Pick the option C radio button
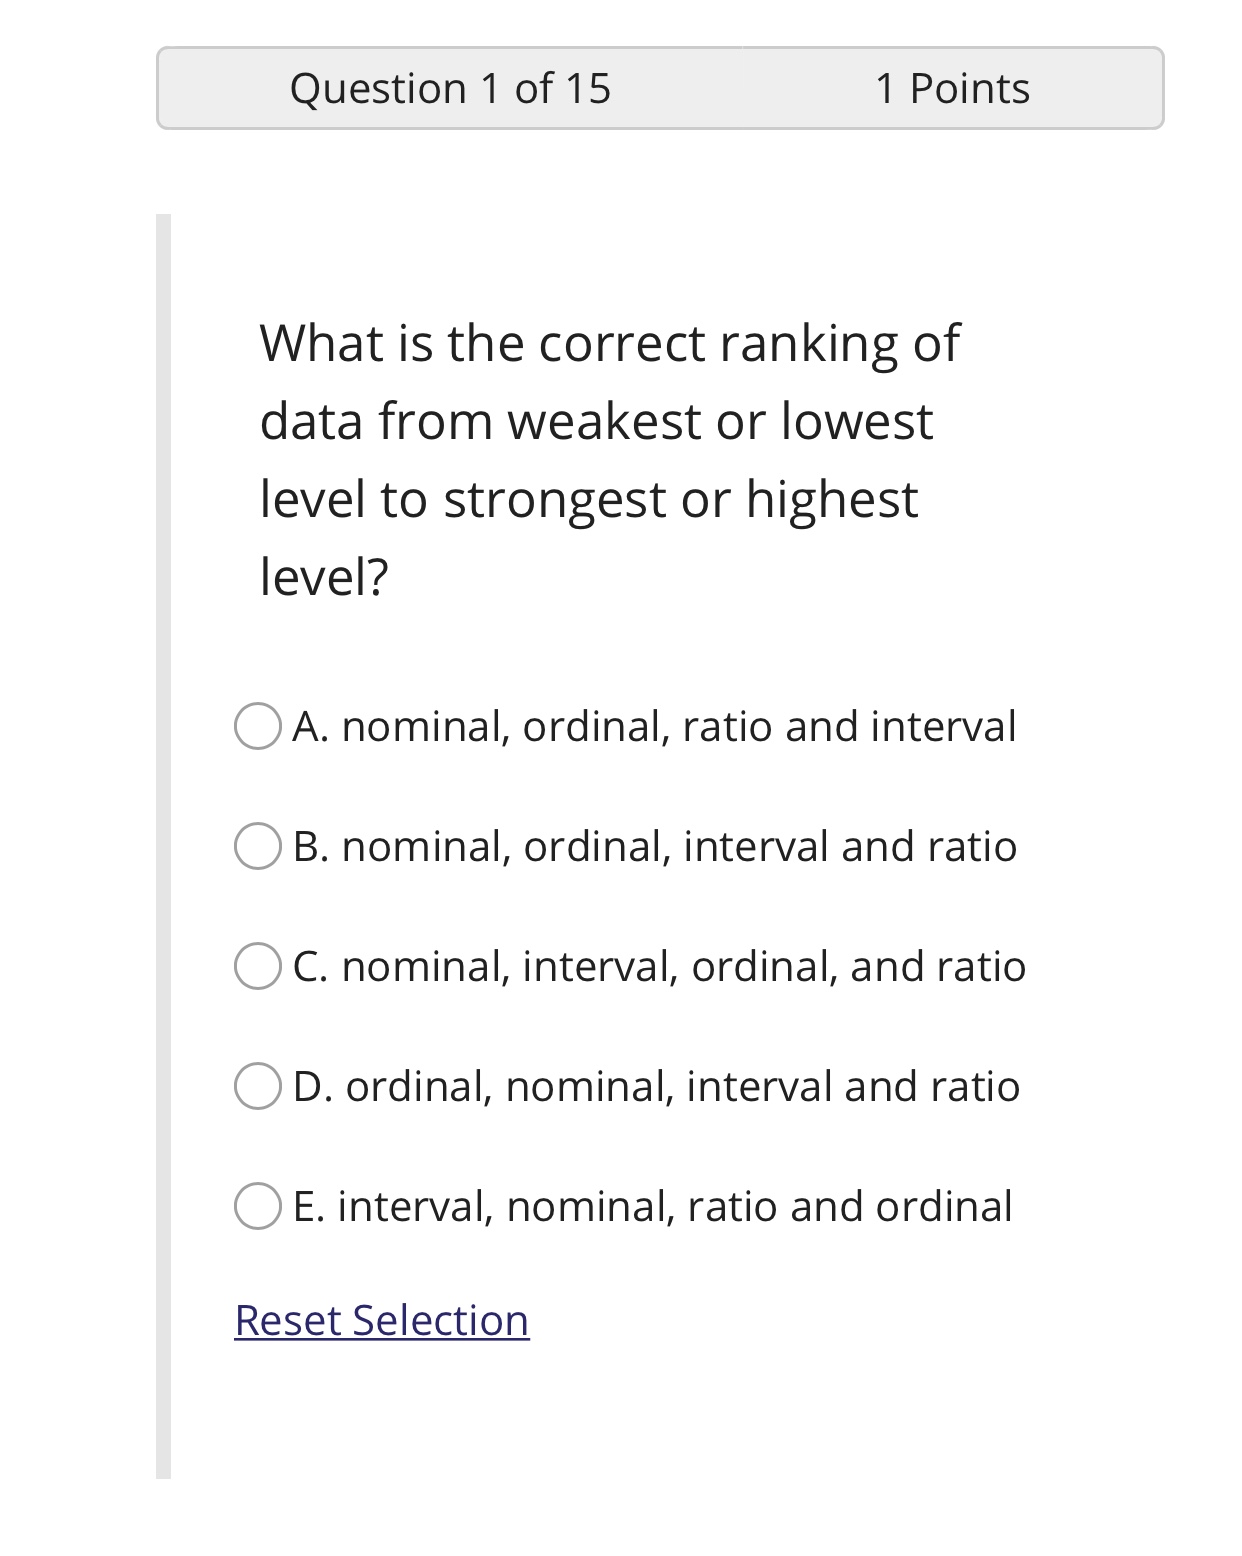The image size is (1242, 1556). coord(257,966)
